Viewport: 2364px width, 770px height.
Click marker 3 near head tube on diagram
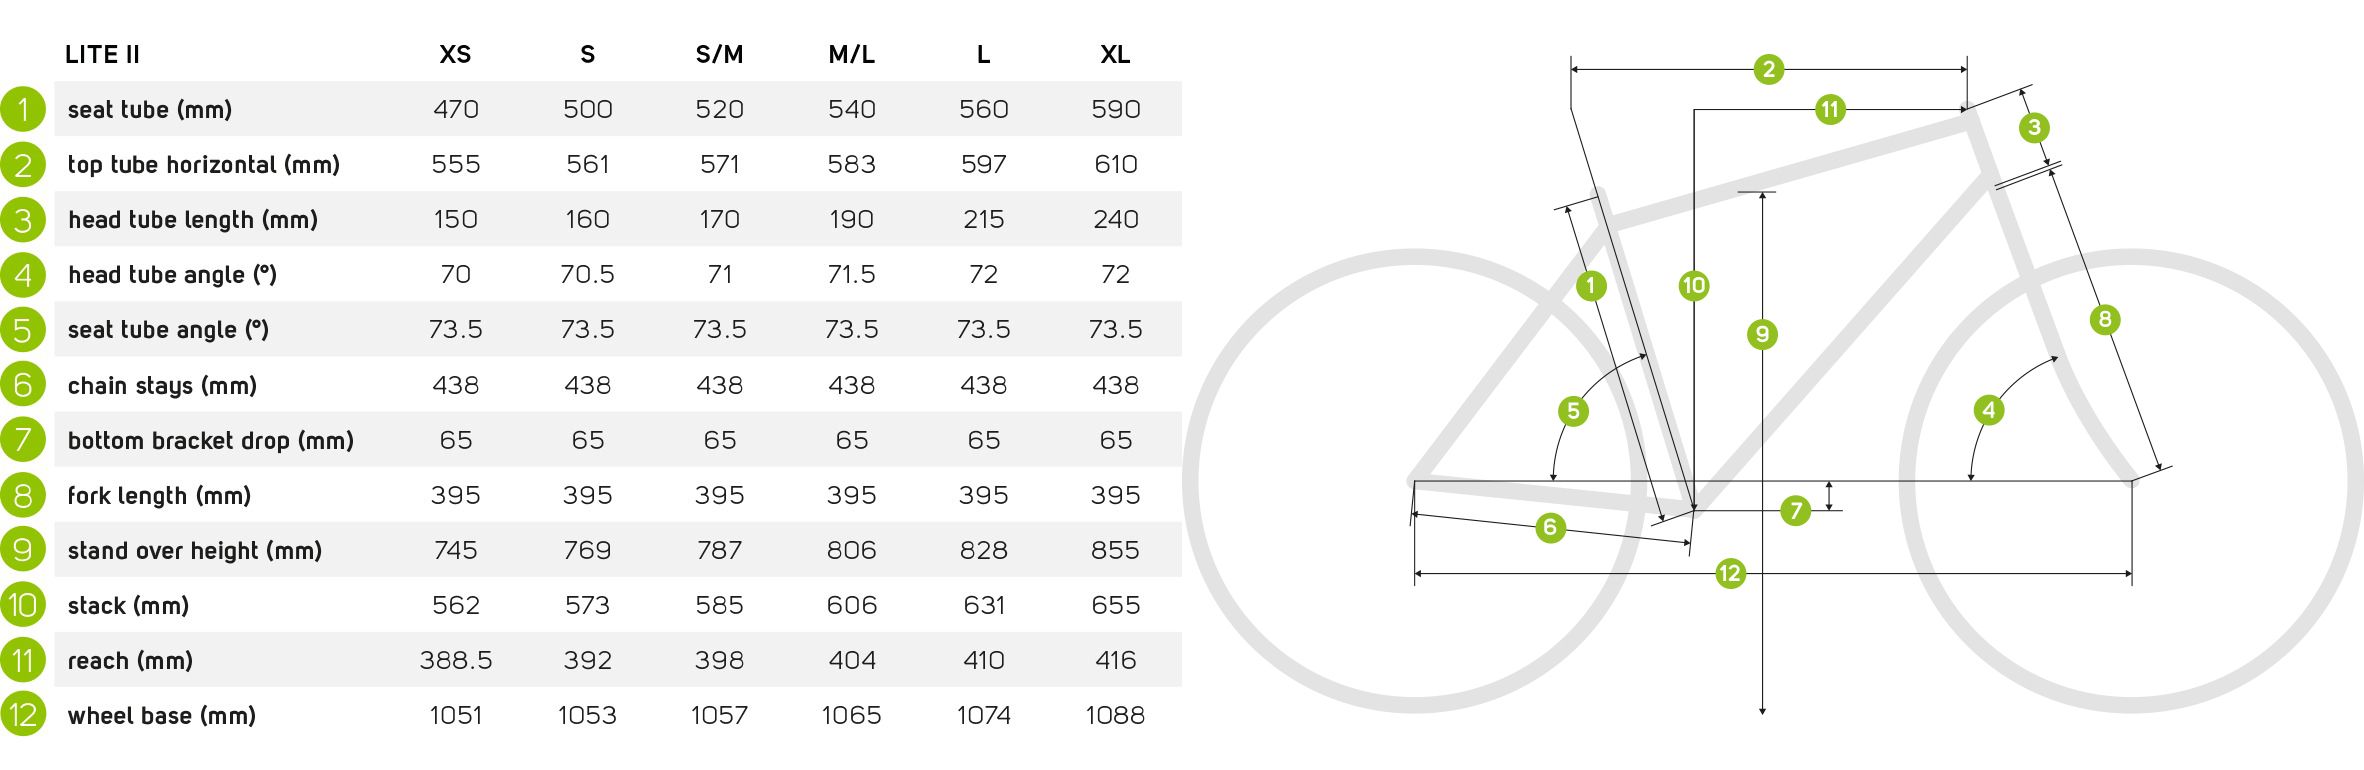pos(2034,127)
